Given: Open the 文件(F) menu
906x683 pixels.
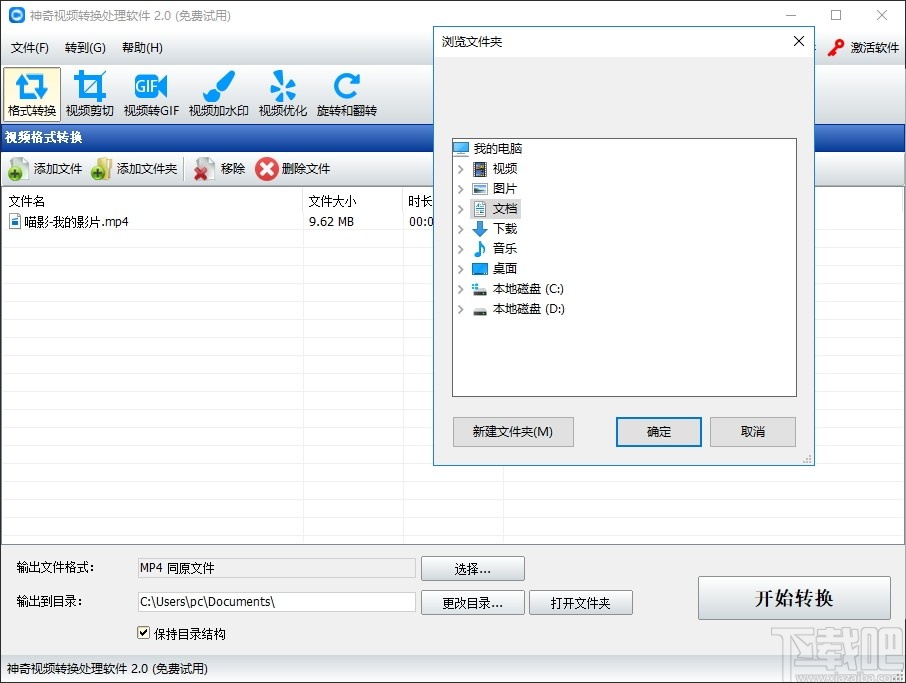Looking at the screenshot, I should [30, 47].
